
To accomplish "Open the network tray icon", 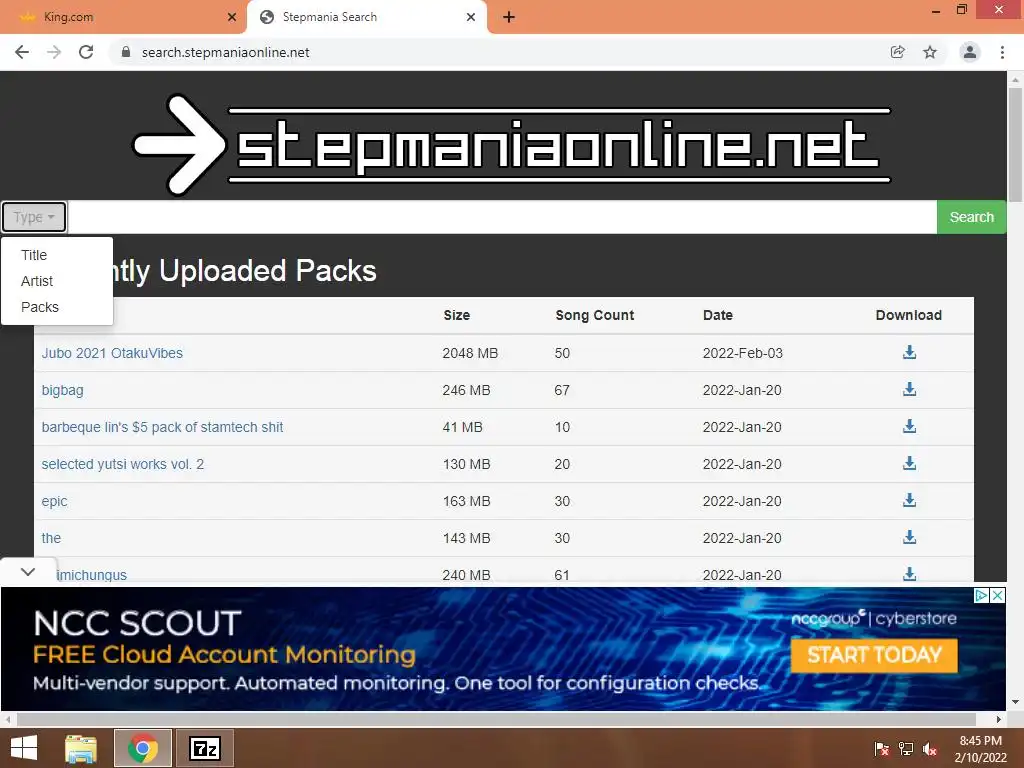I will pos(906,749).
